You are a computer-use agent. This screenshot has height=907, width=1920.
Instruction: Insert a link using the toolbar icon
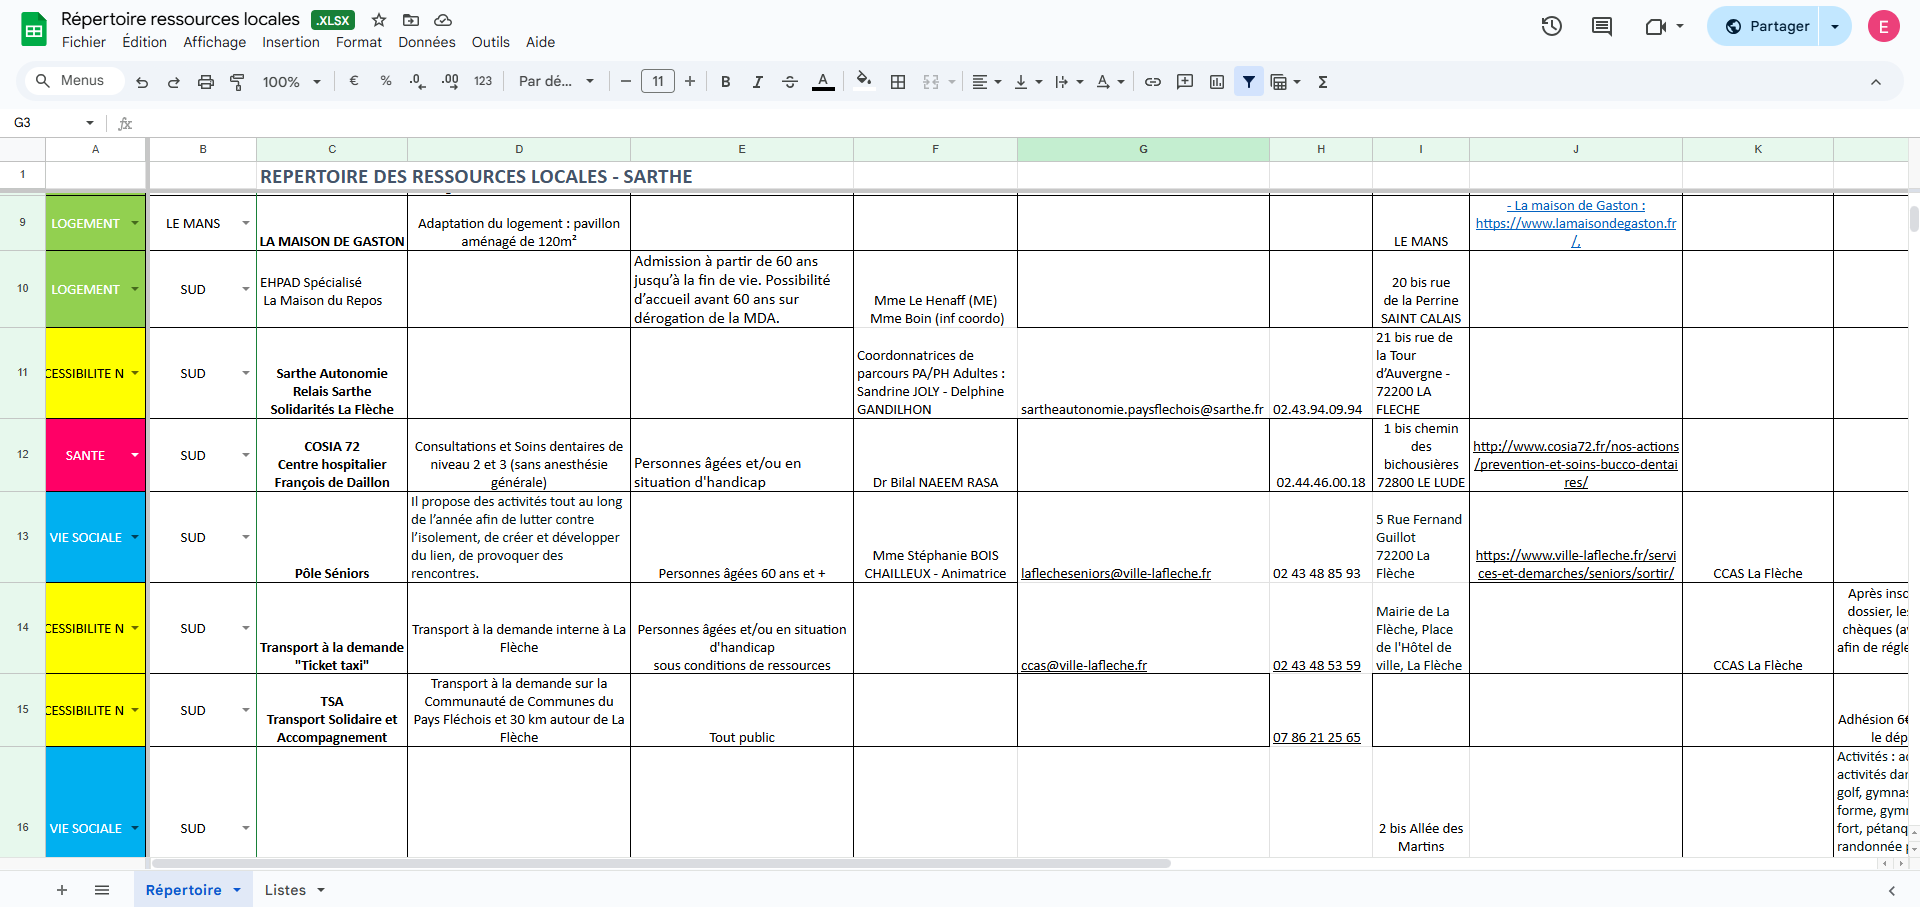pos(1153,82)
